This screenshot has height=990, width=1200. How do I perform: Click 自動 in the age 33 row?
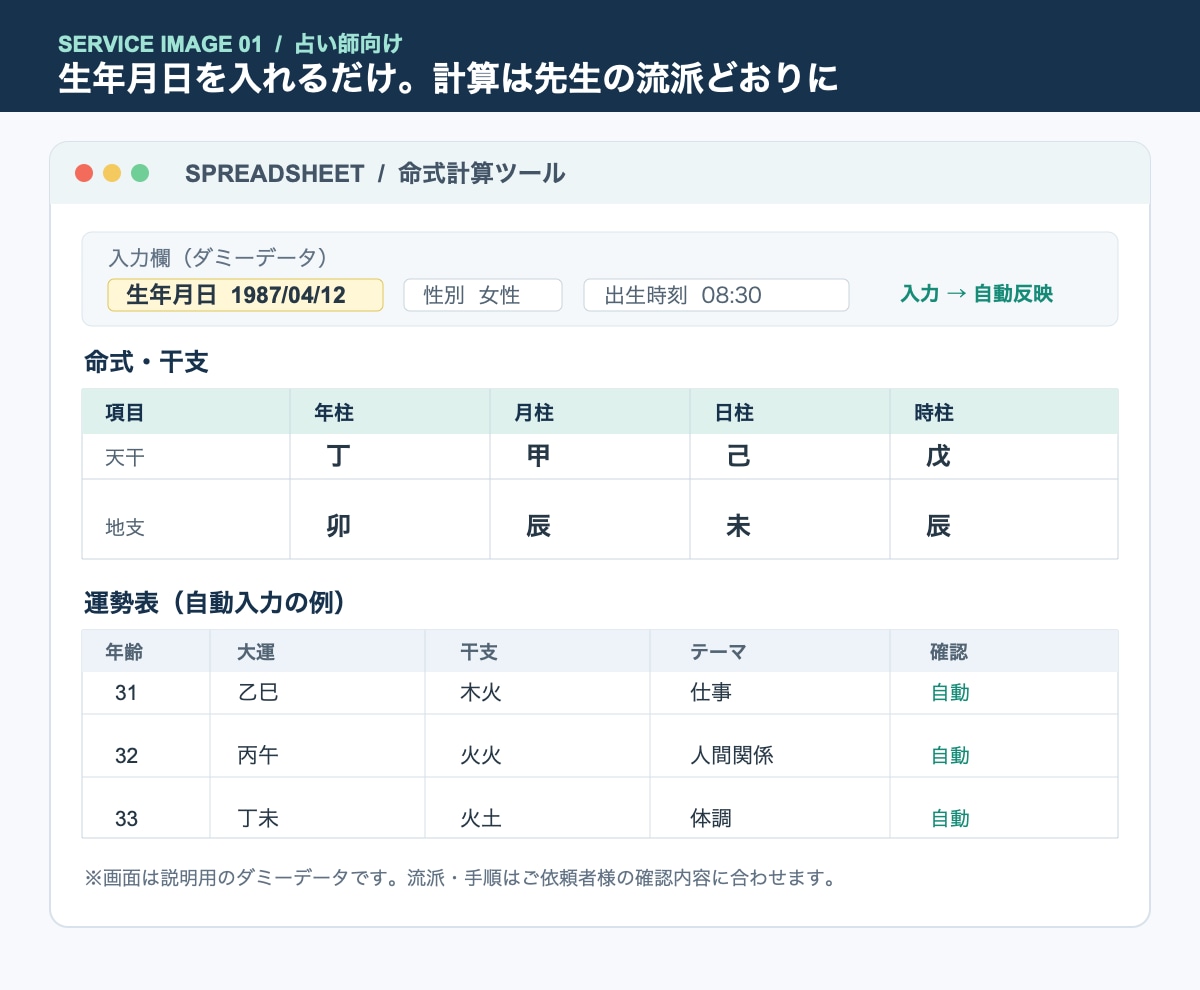click(950, 819)
